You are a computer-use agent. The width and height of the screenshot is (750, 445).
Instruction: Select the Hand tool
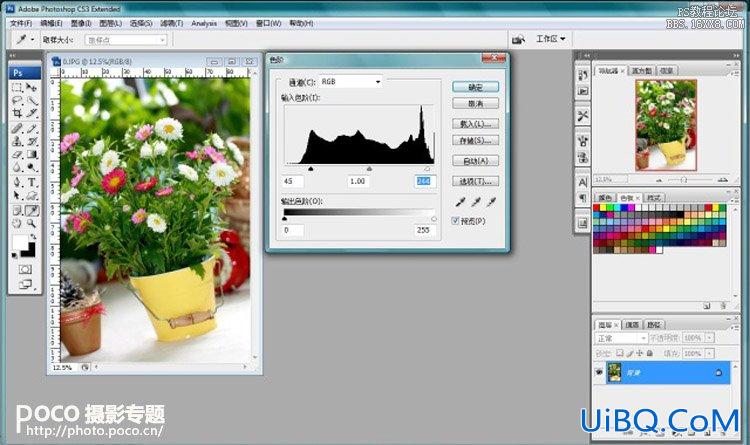pos(17,223)
